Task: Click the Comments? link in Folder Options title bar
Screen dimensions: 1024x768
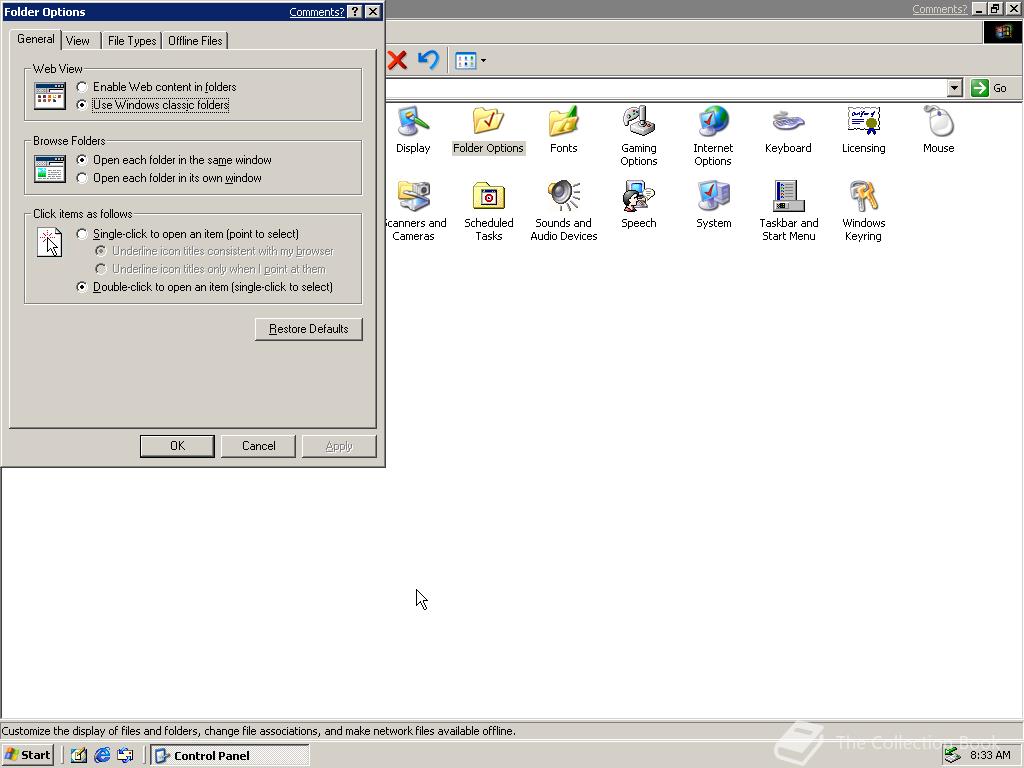Action: 317,12
